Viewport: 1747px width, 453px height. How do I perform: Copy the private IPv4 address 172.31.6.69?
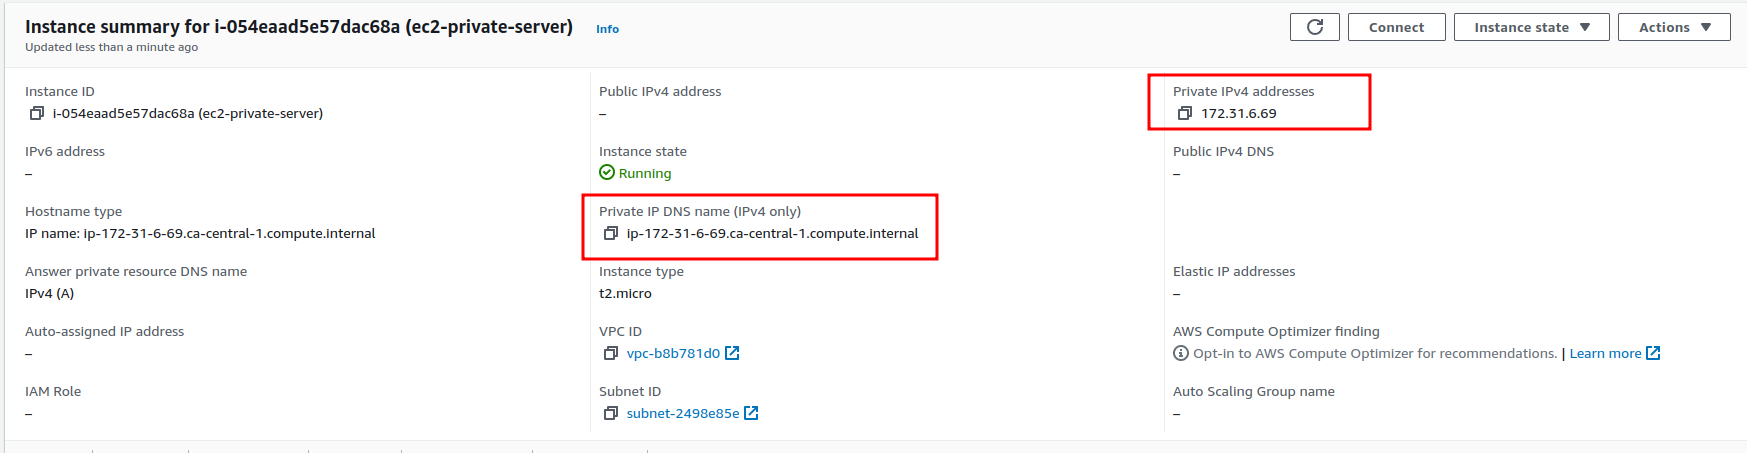1185,113
